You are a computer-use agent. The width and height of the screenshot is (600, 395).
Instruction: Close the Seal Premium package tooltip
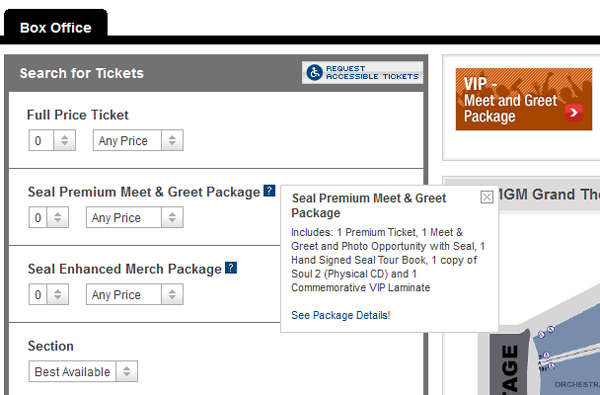pyautogui.click(x=487, y=197)
